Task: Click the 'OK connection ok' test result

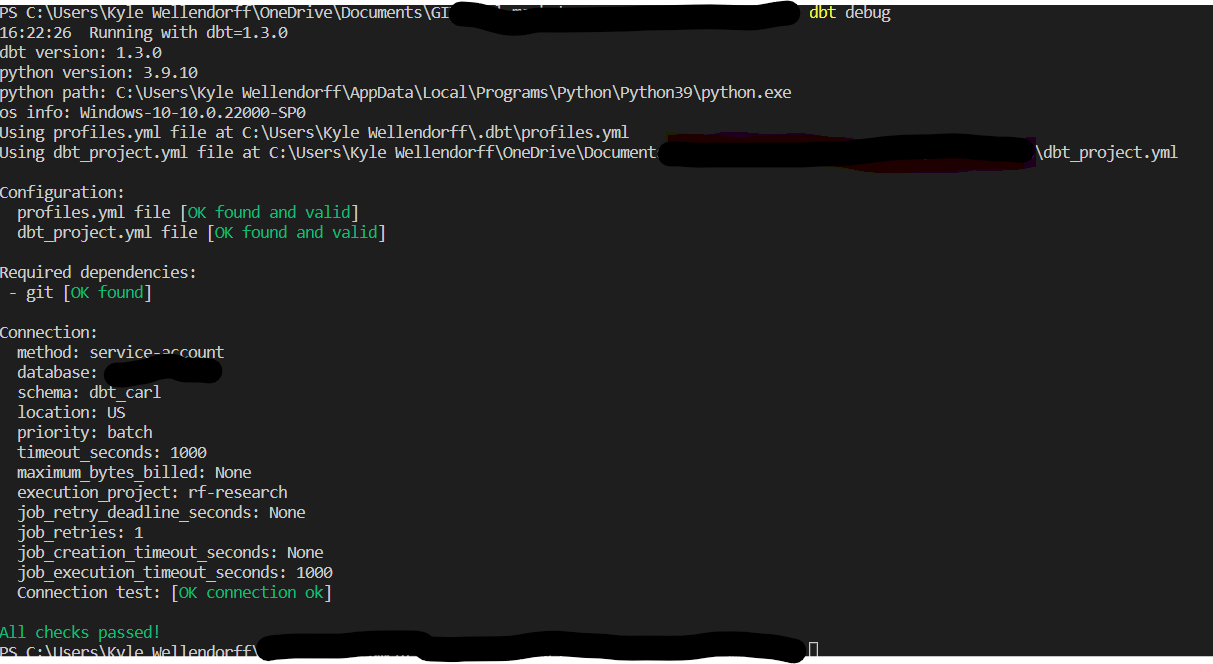Action: coord(251,591)
